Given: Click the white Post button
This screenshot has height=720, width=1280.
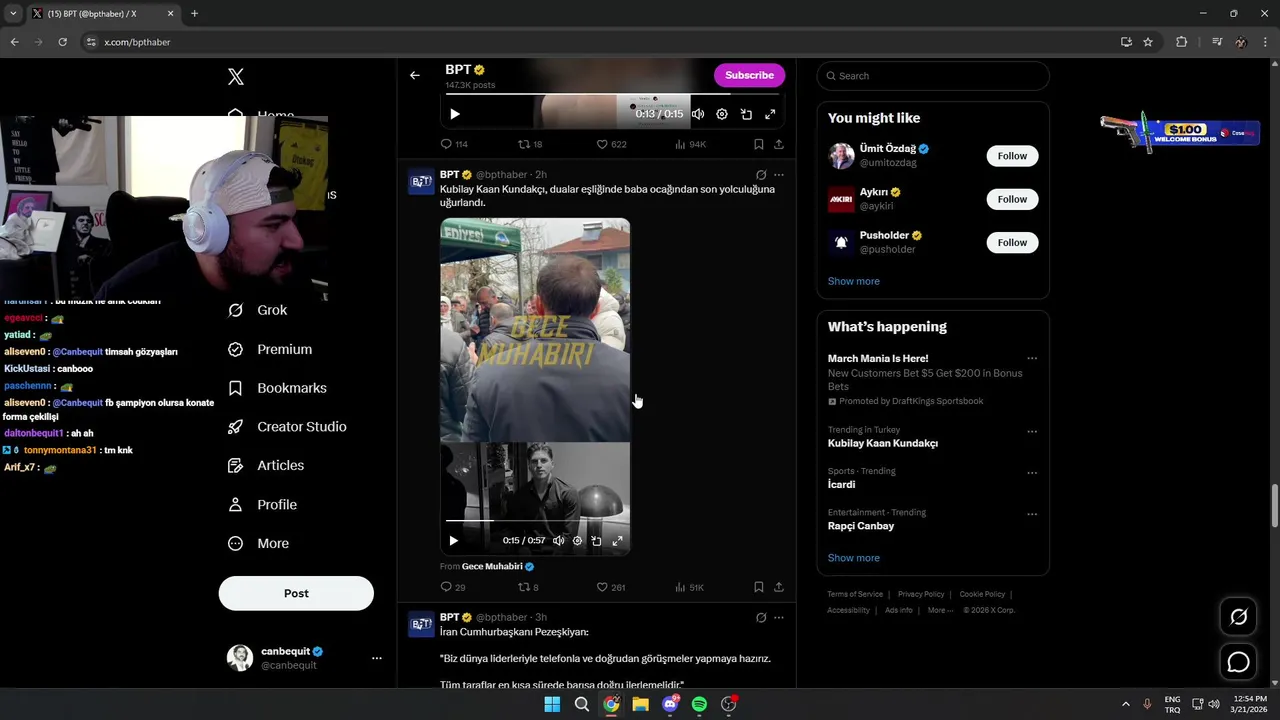Looking at the screenshot, I should coord(296,593).
